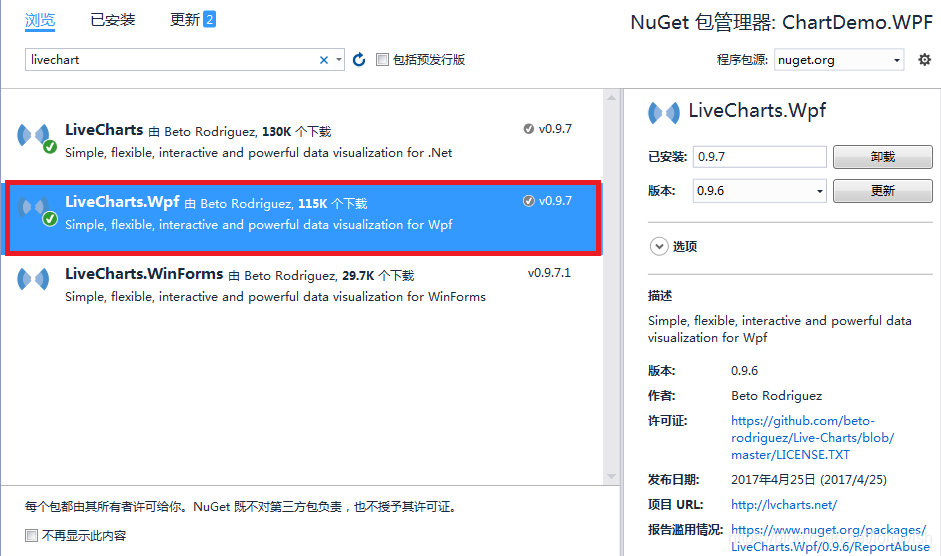
Task: Switch to the Browse tab
Action: click(40, 20)
